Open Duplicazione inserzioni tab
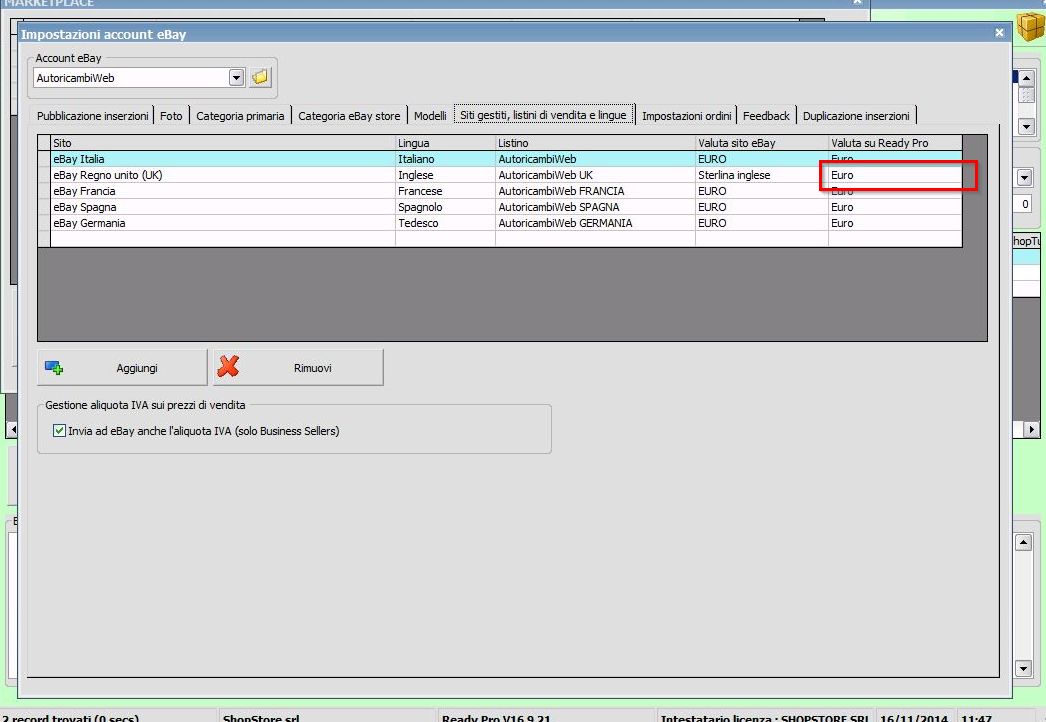 [x=856, y=115]
